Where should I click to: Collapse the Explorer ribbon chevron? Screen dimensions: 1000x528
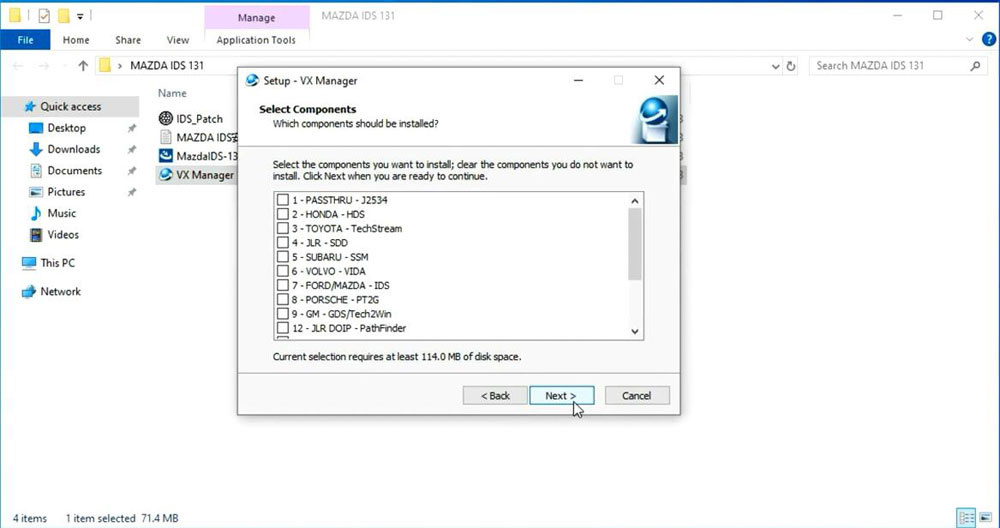[x=969, y=40]
